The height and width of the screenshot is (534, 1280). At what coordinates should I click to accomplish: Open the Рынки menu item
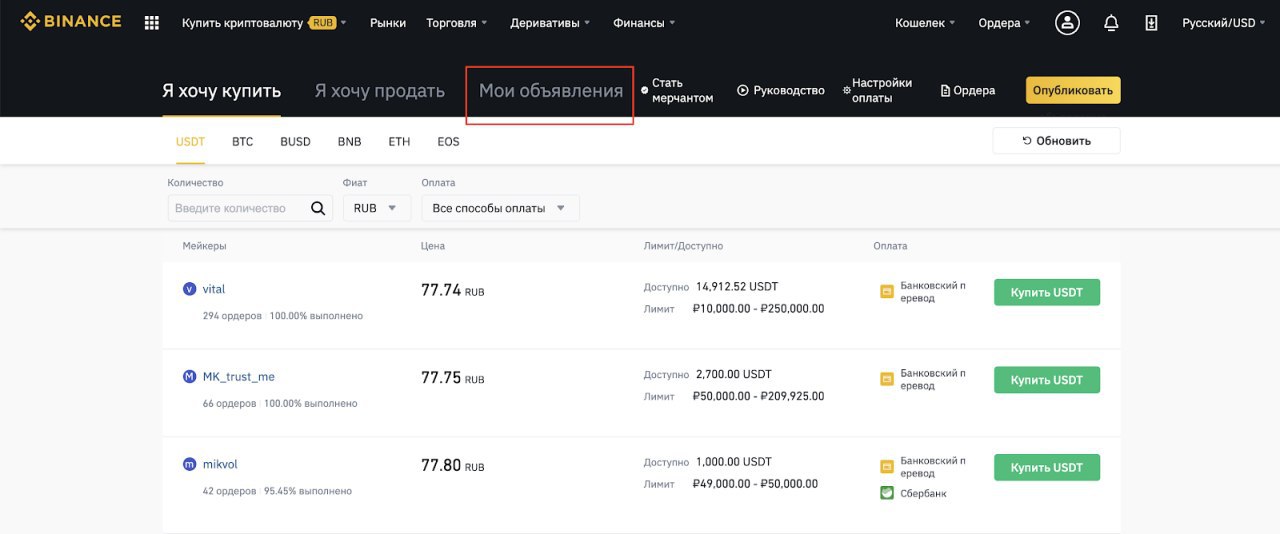click(387, 23)
